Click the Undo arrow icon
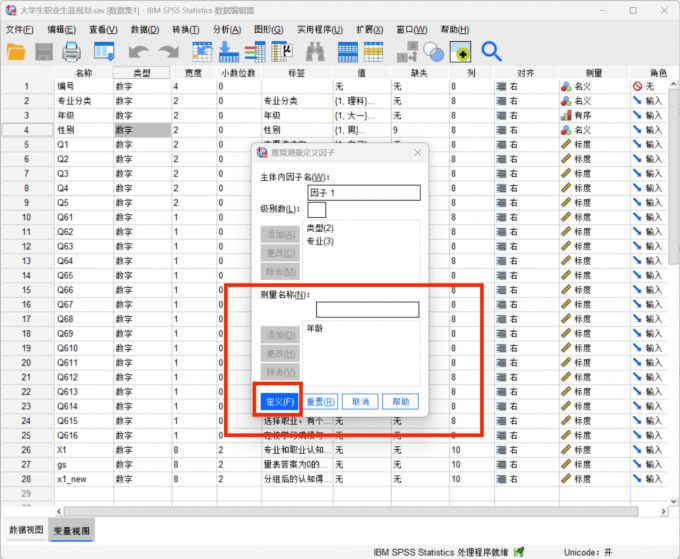The image size is (680, 559). tap(139, 51)
